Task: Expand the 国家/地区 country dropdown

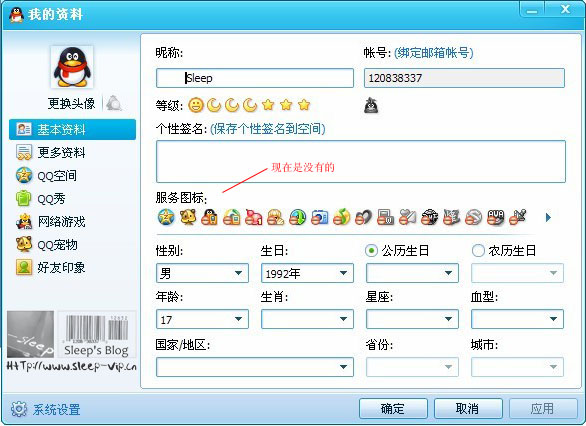Action: (255, 367)
